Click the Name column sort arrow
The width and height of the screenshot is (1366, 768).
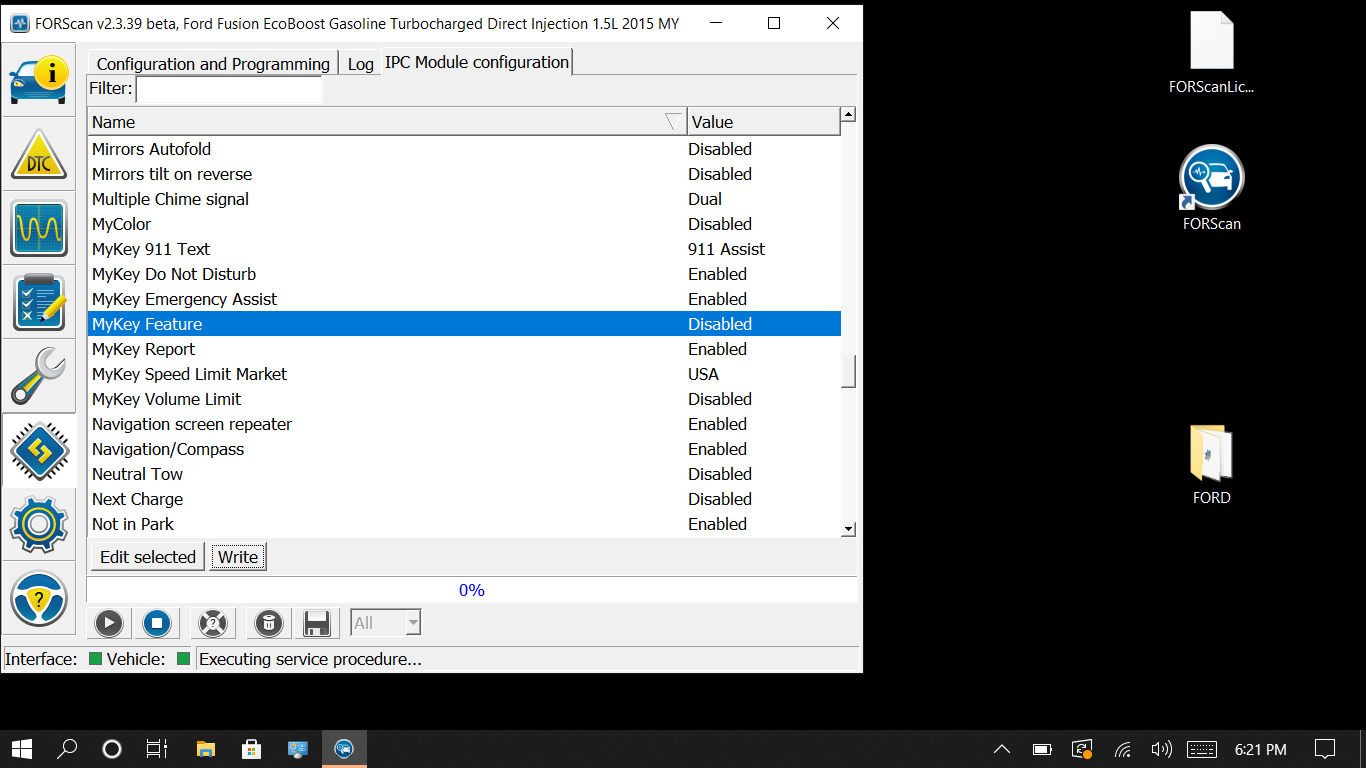(673, 122)
